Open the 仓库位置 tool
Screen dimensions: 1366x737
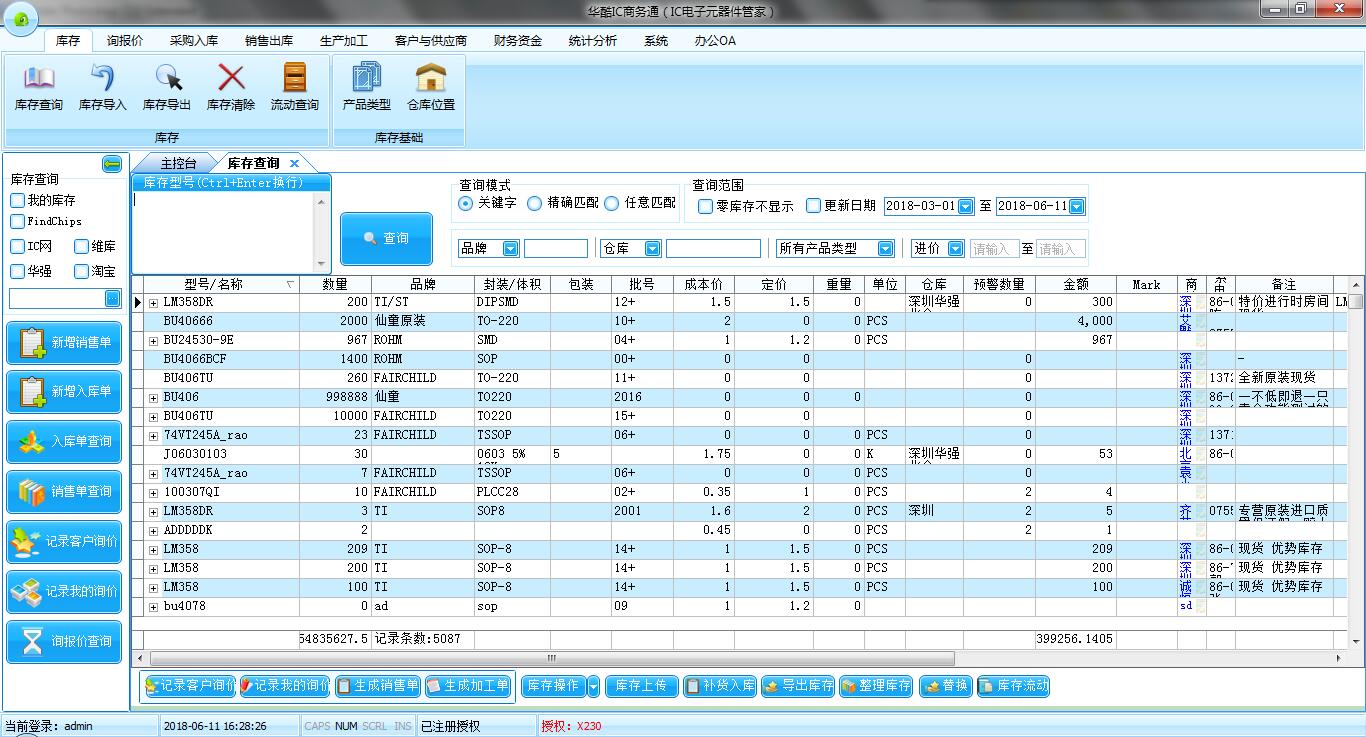tap(431, 87)
